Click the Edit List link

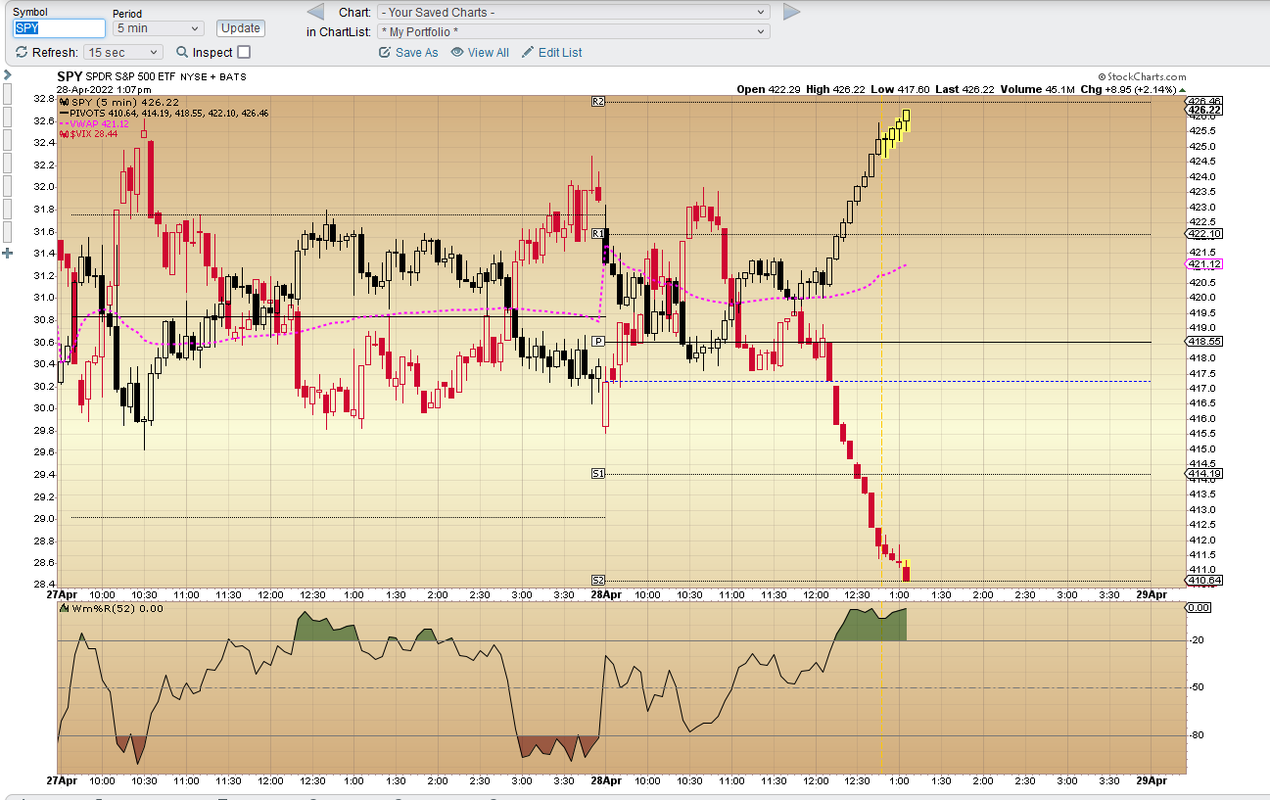click(x=552, y=52)
